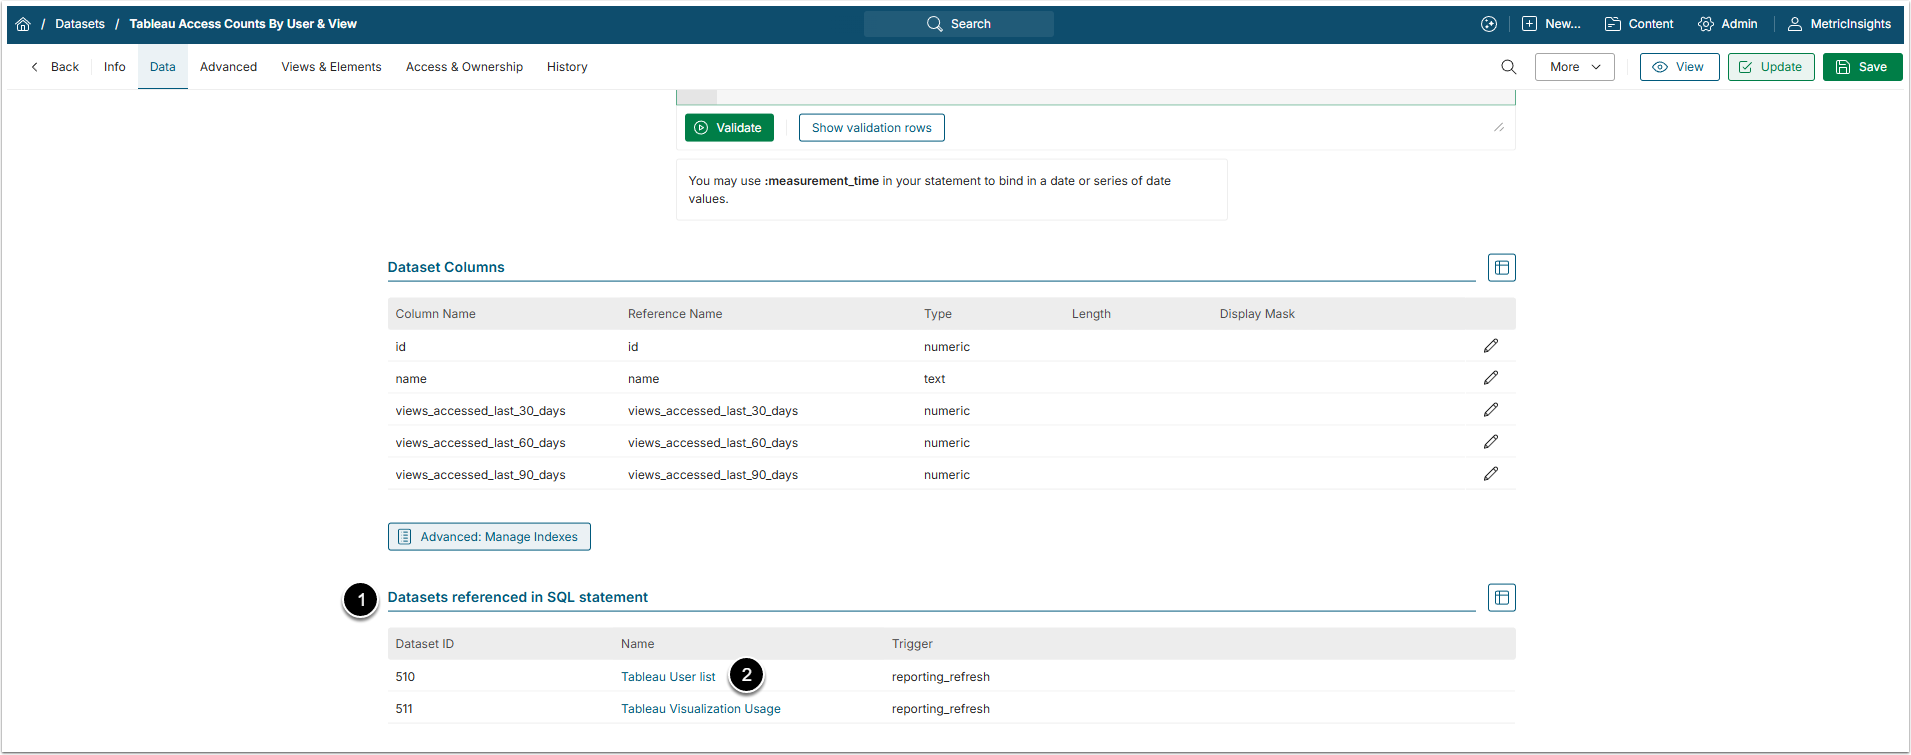Viewport: 1911px width, 755px height.
Task: Open the New... menu in header
Action: pyautogui.click(x=1551, y=24)
